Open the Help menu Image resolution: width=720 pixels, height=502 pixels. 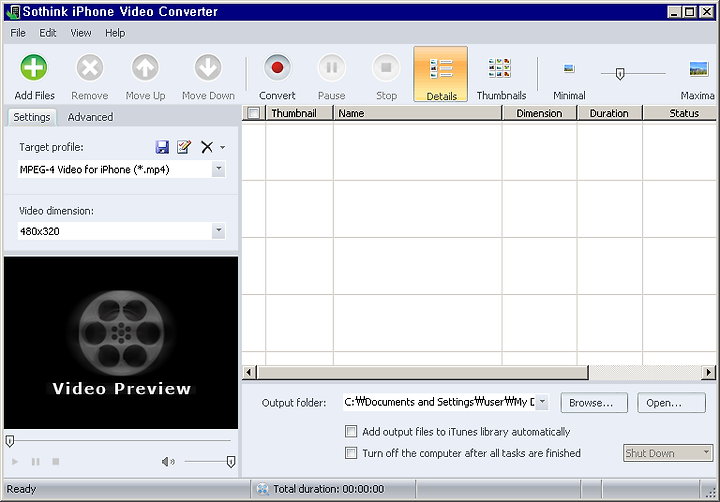[x=115, y=33]
